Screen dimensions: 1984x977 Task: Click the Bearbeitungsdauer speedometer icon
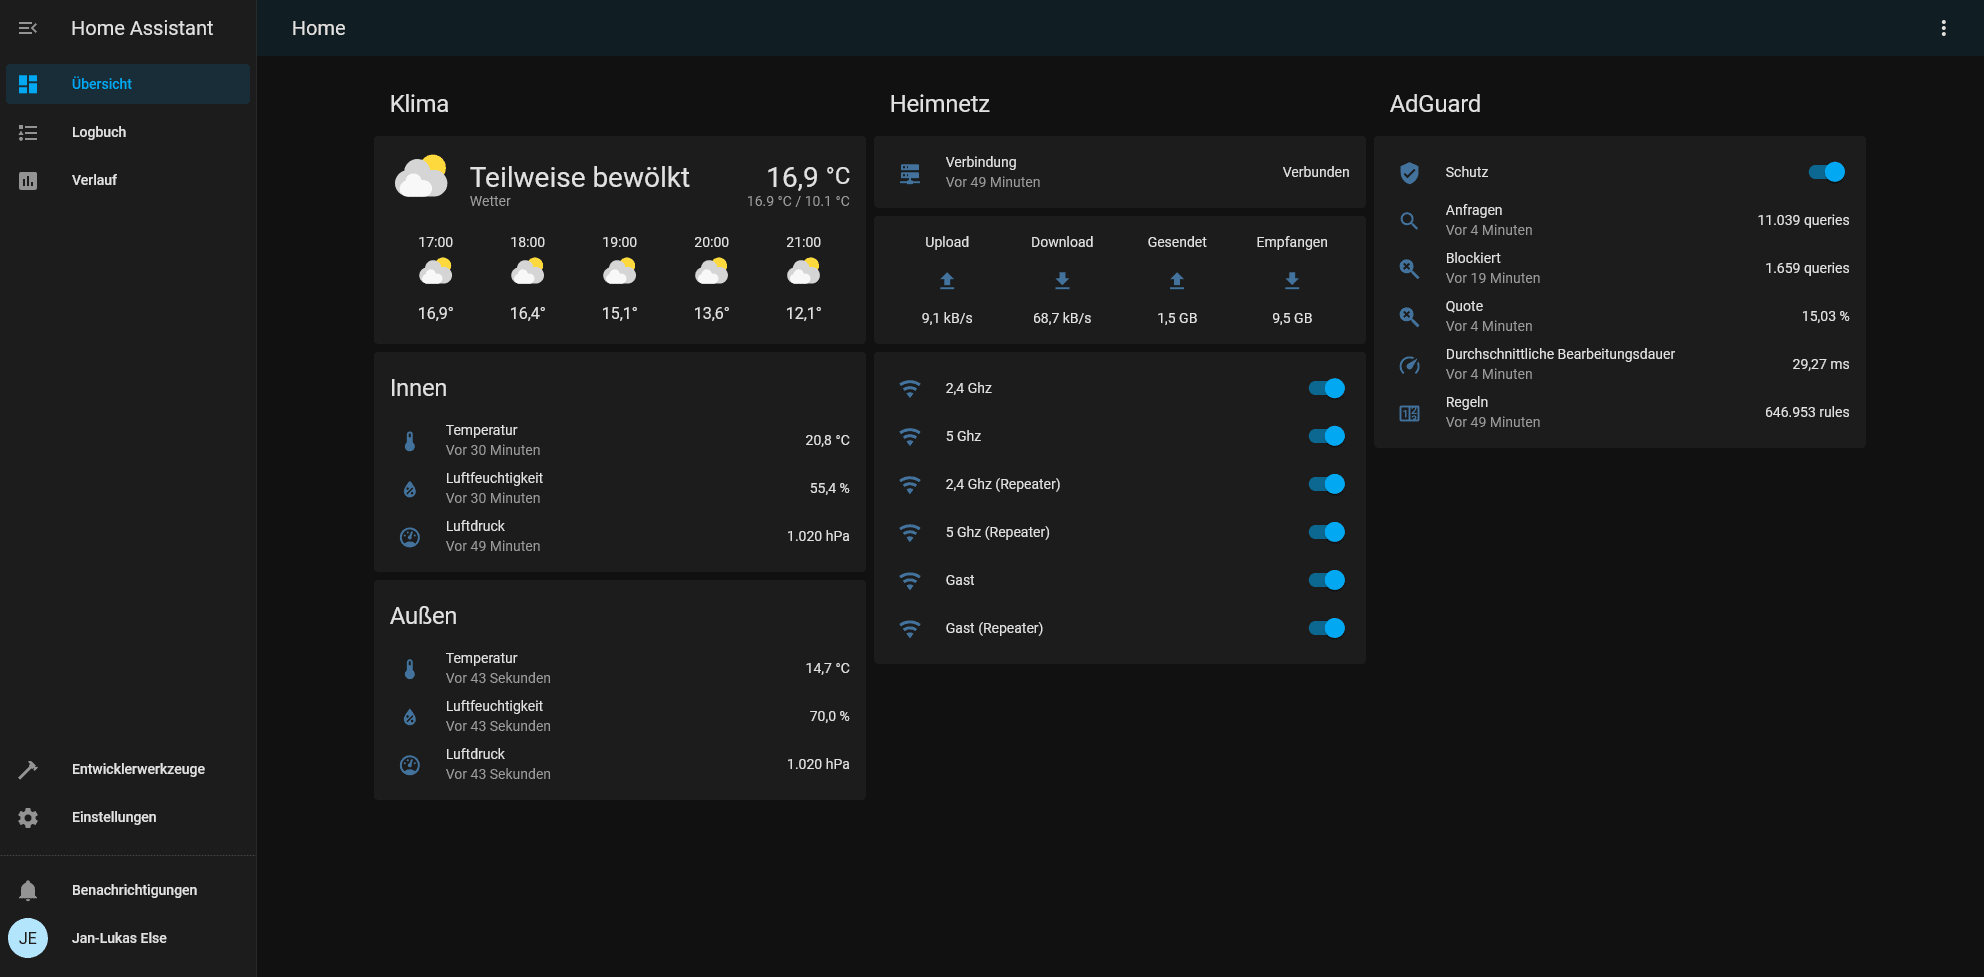pyautogui.click(x=1409, y=365)
